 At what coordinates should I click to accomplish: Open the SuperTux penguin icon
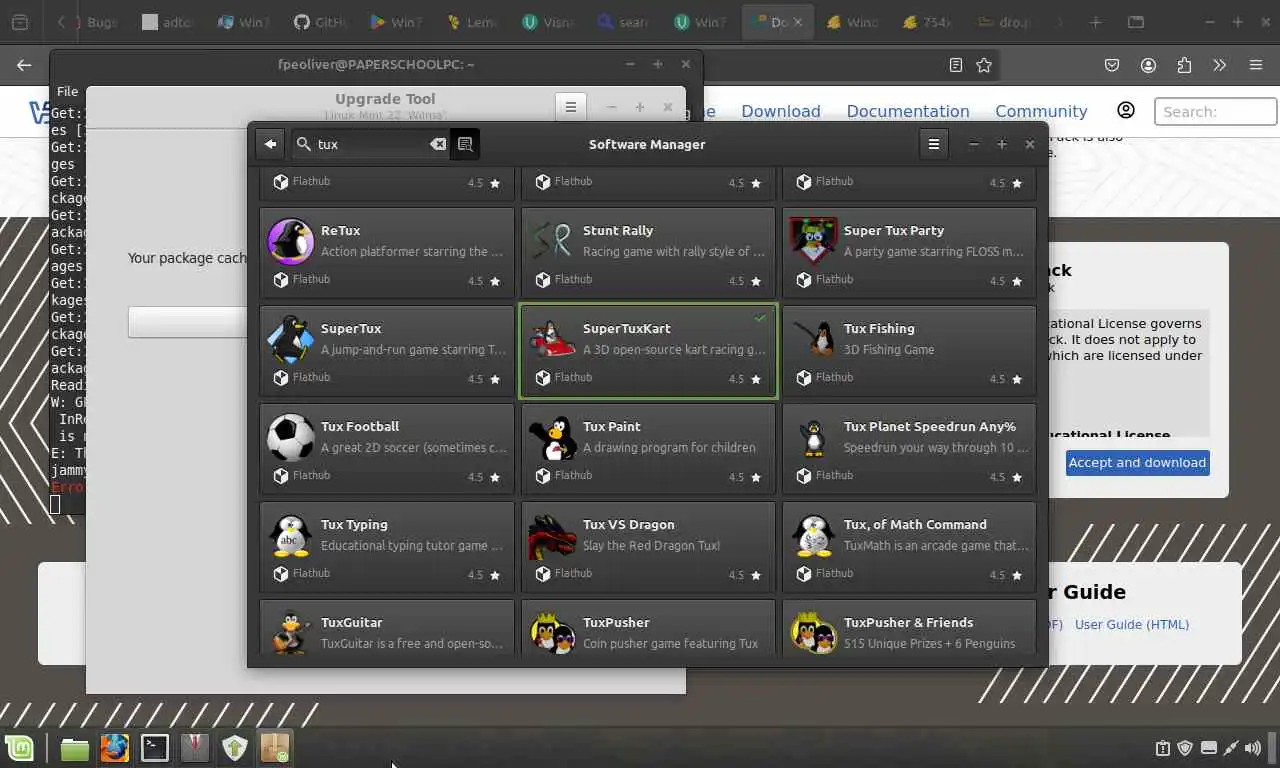pyautogui.click(x=291, y=341)
